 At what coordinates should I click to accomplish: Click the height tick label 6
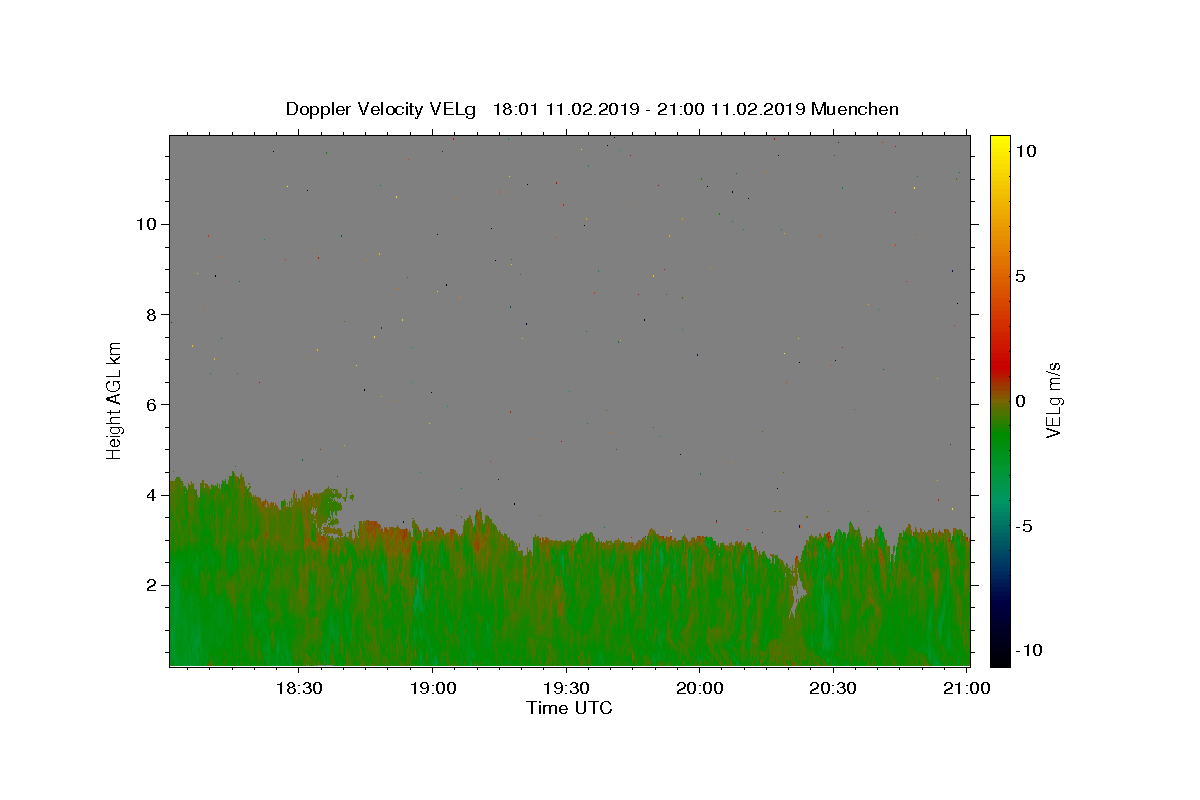click(x=151, y=404)
